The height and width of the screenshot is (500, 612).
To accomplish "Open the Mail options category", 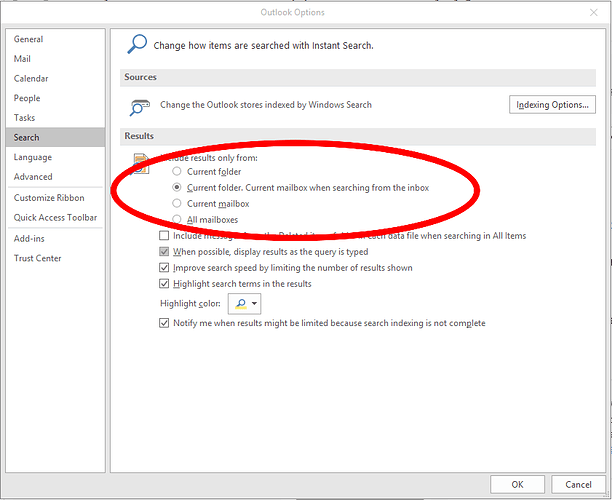I will click(x=55, y=59).
